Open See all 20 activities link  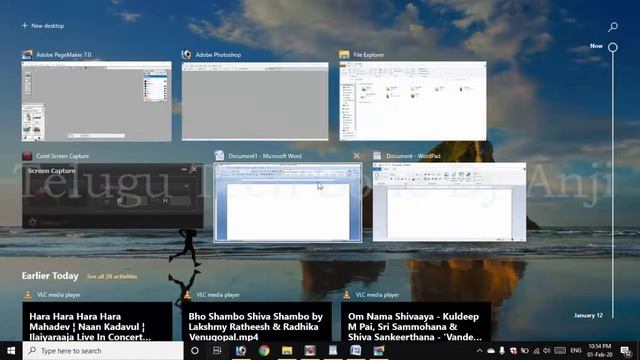(112, 277)
